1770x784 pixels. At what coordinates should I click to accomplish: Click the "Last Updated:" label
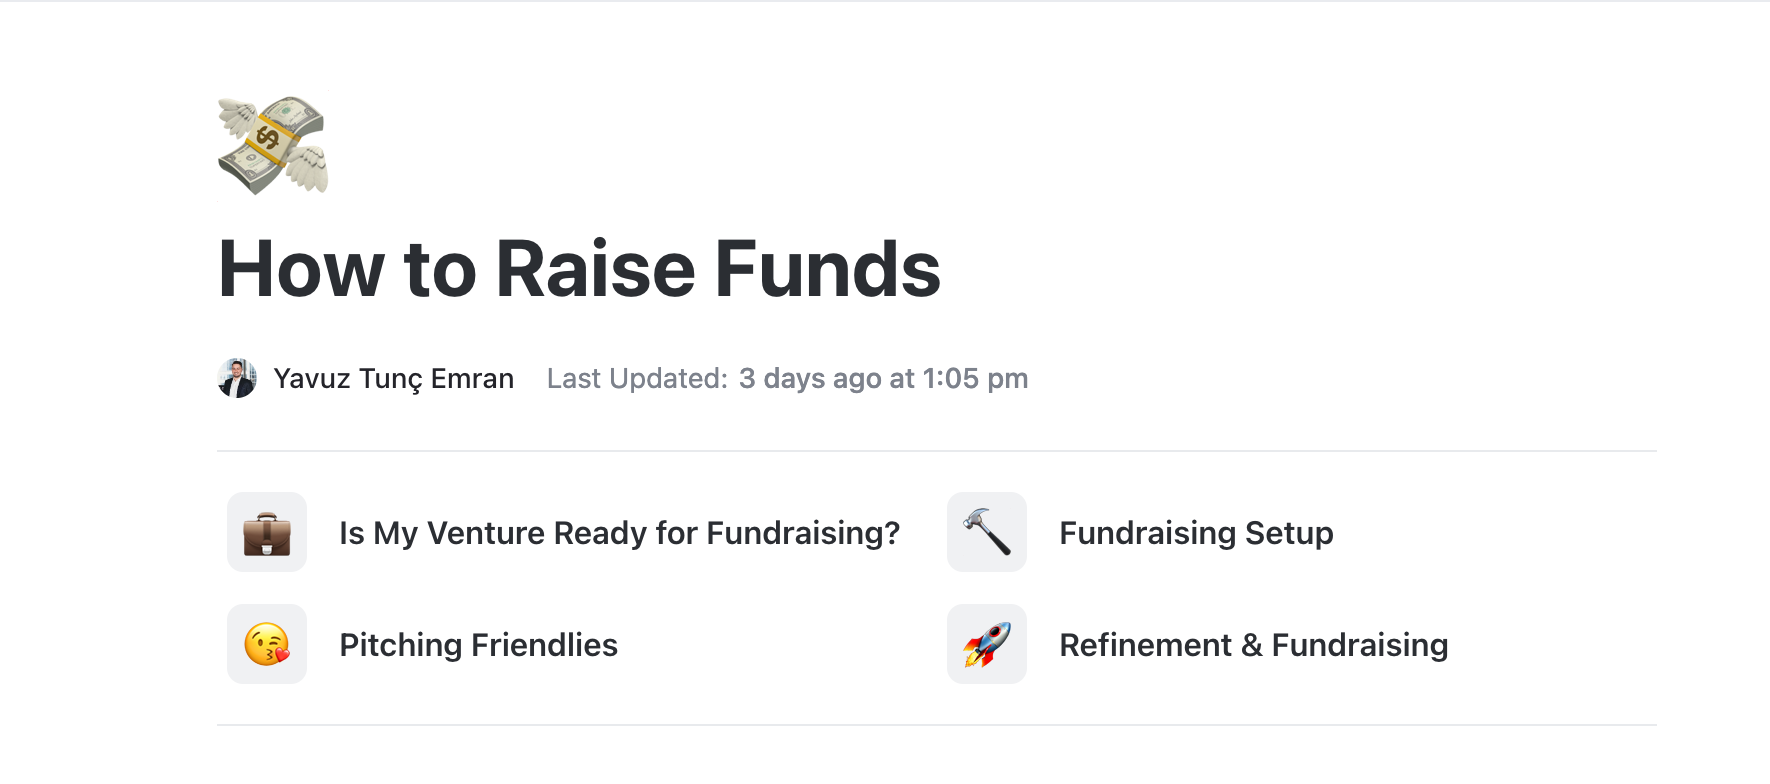coord(636,379)
